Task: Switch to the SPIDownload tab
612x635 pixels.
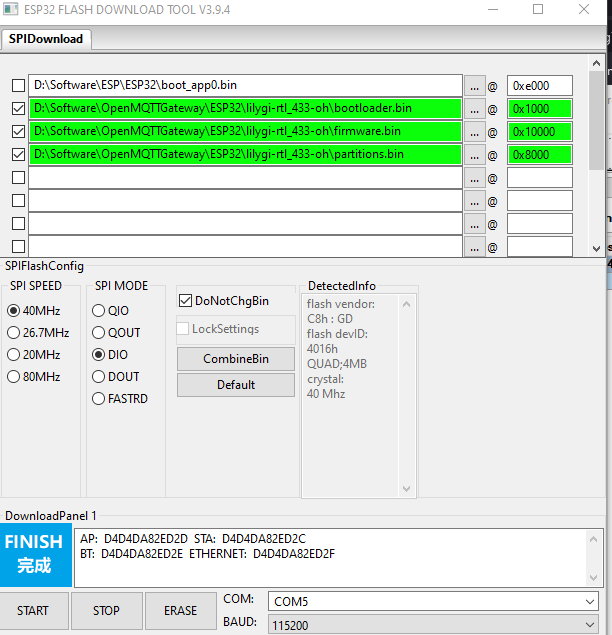Action: pyautogui.click(x=46, y=39)
